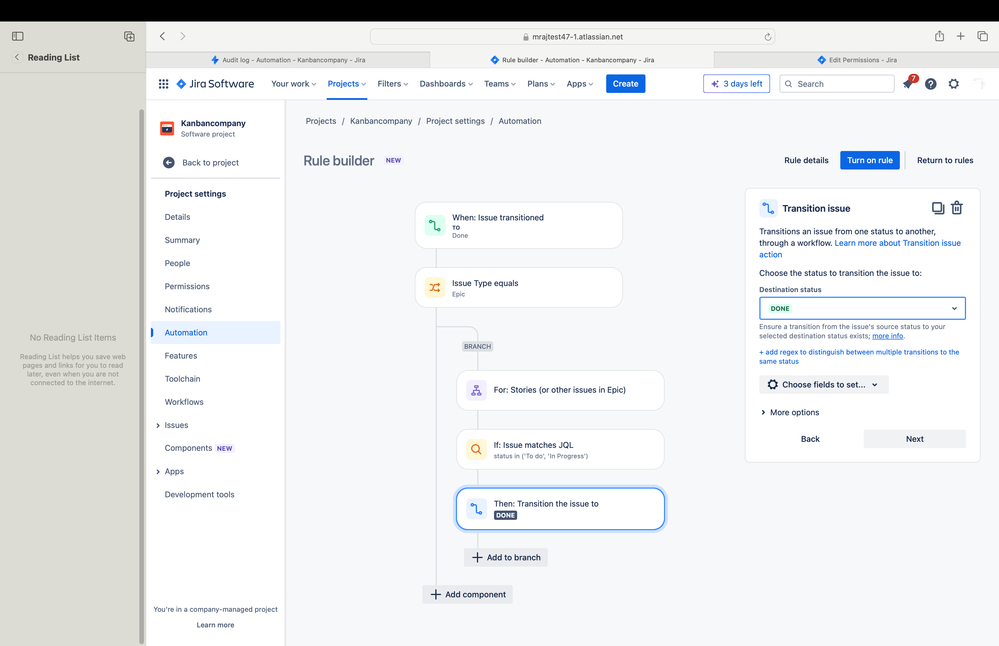
Task: Focus the Jira Search field
Action: pos(837,83)
